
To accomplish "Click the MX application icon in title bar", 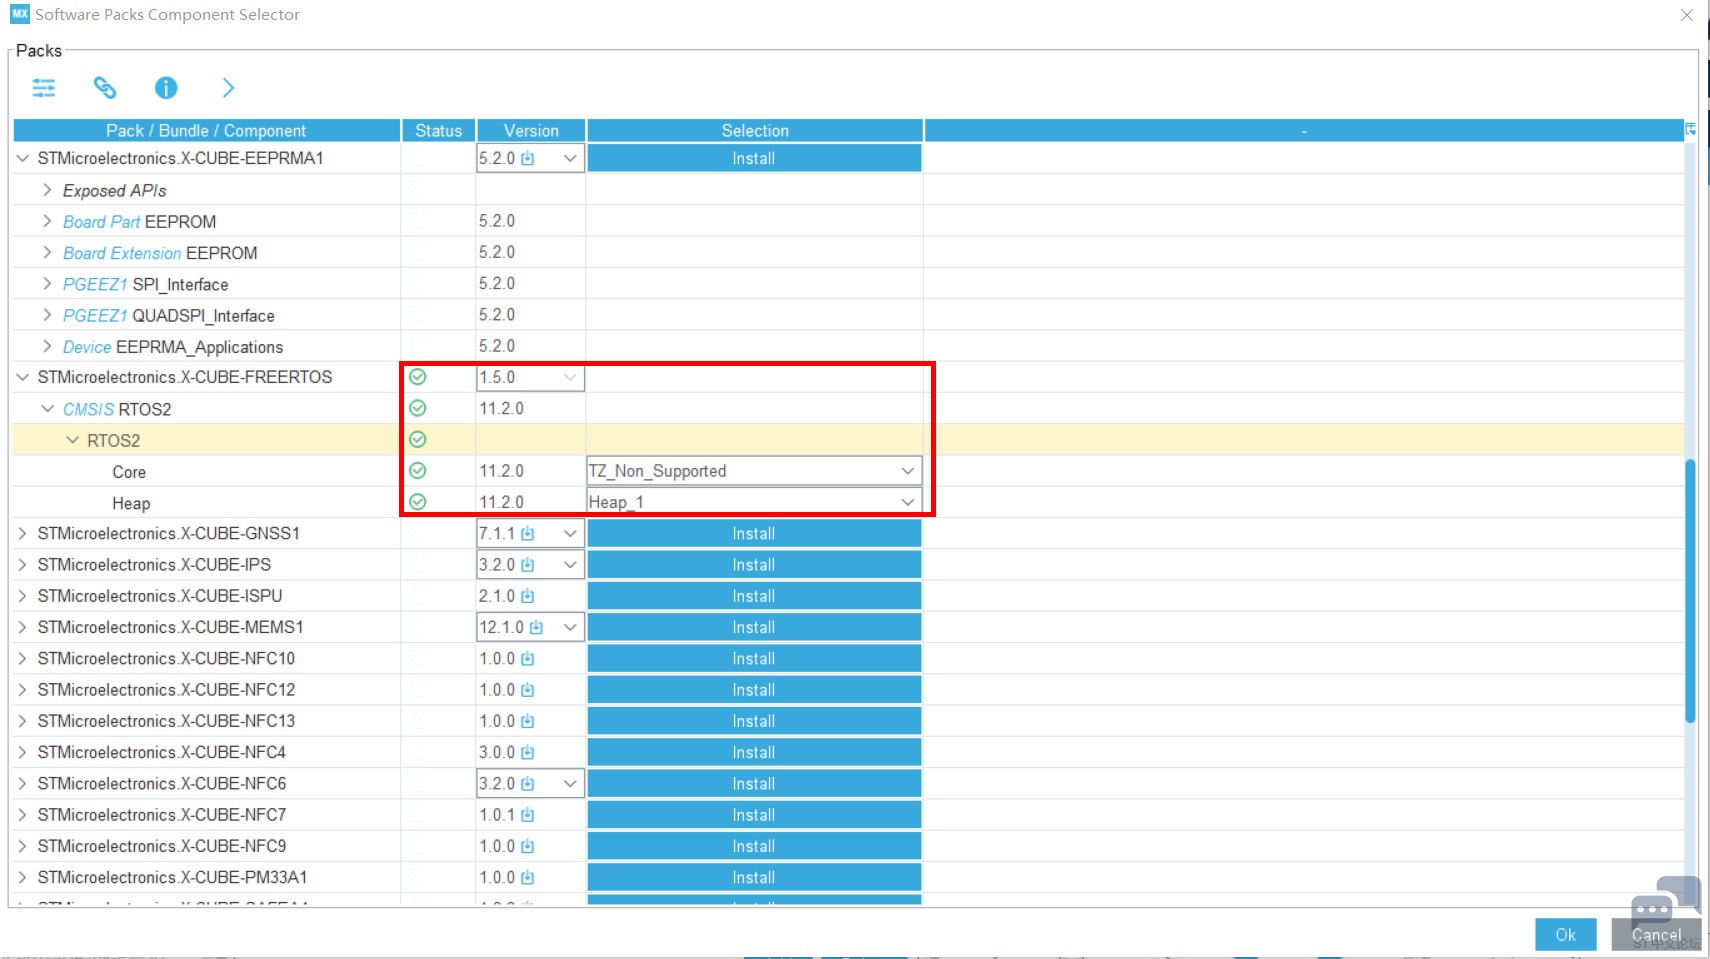I will 20,14.
